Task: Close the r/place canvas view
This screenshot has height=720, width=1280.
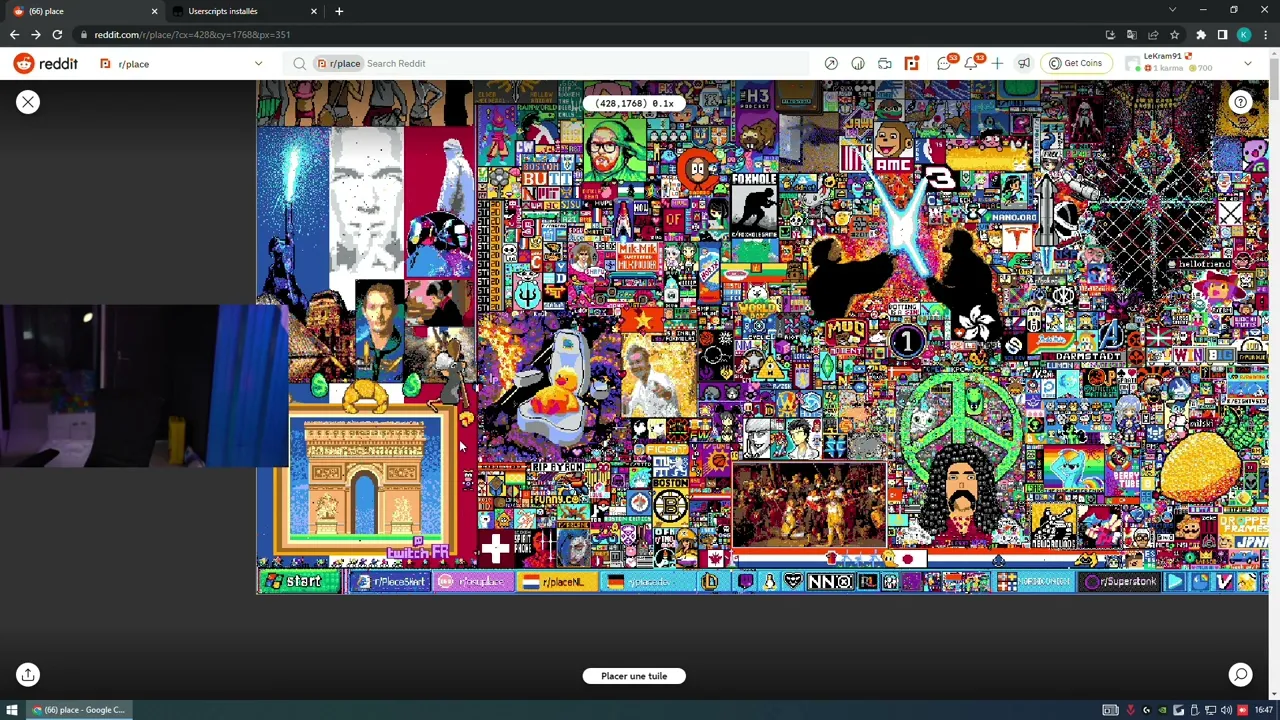Action: click(x=28, y=102)
